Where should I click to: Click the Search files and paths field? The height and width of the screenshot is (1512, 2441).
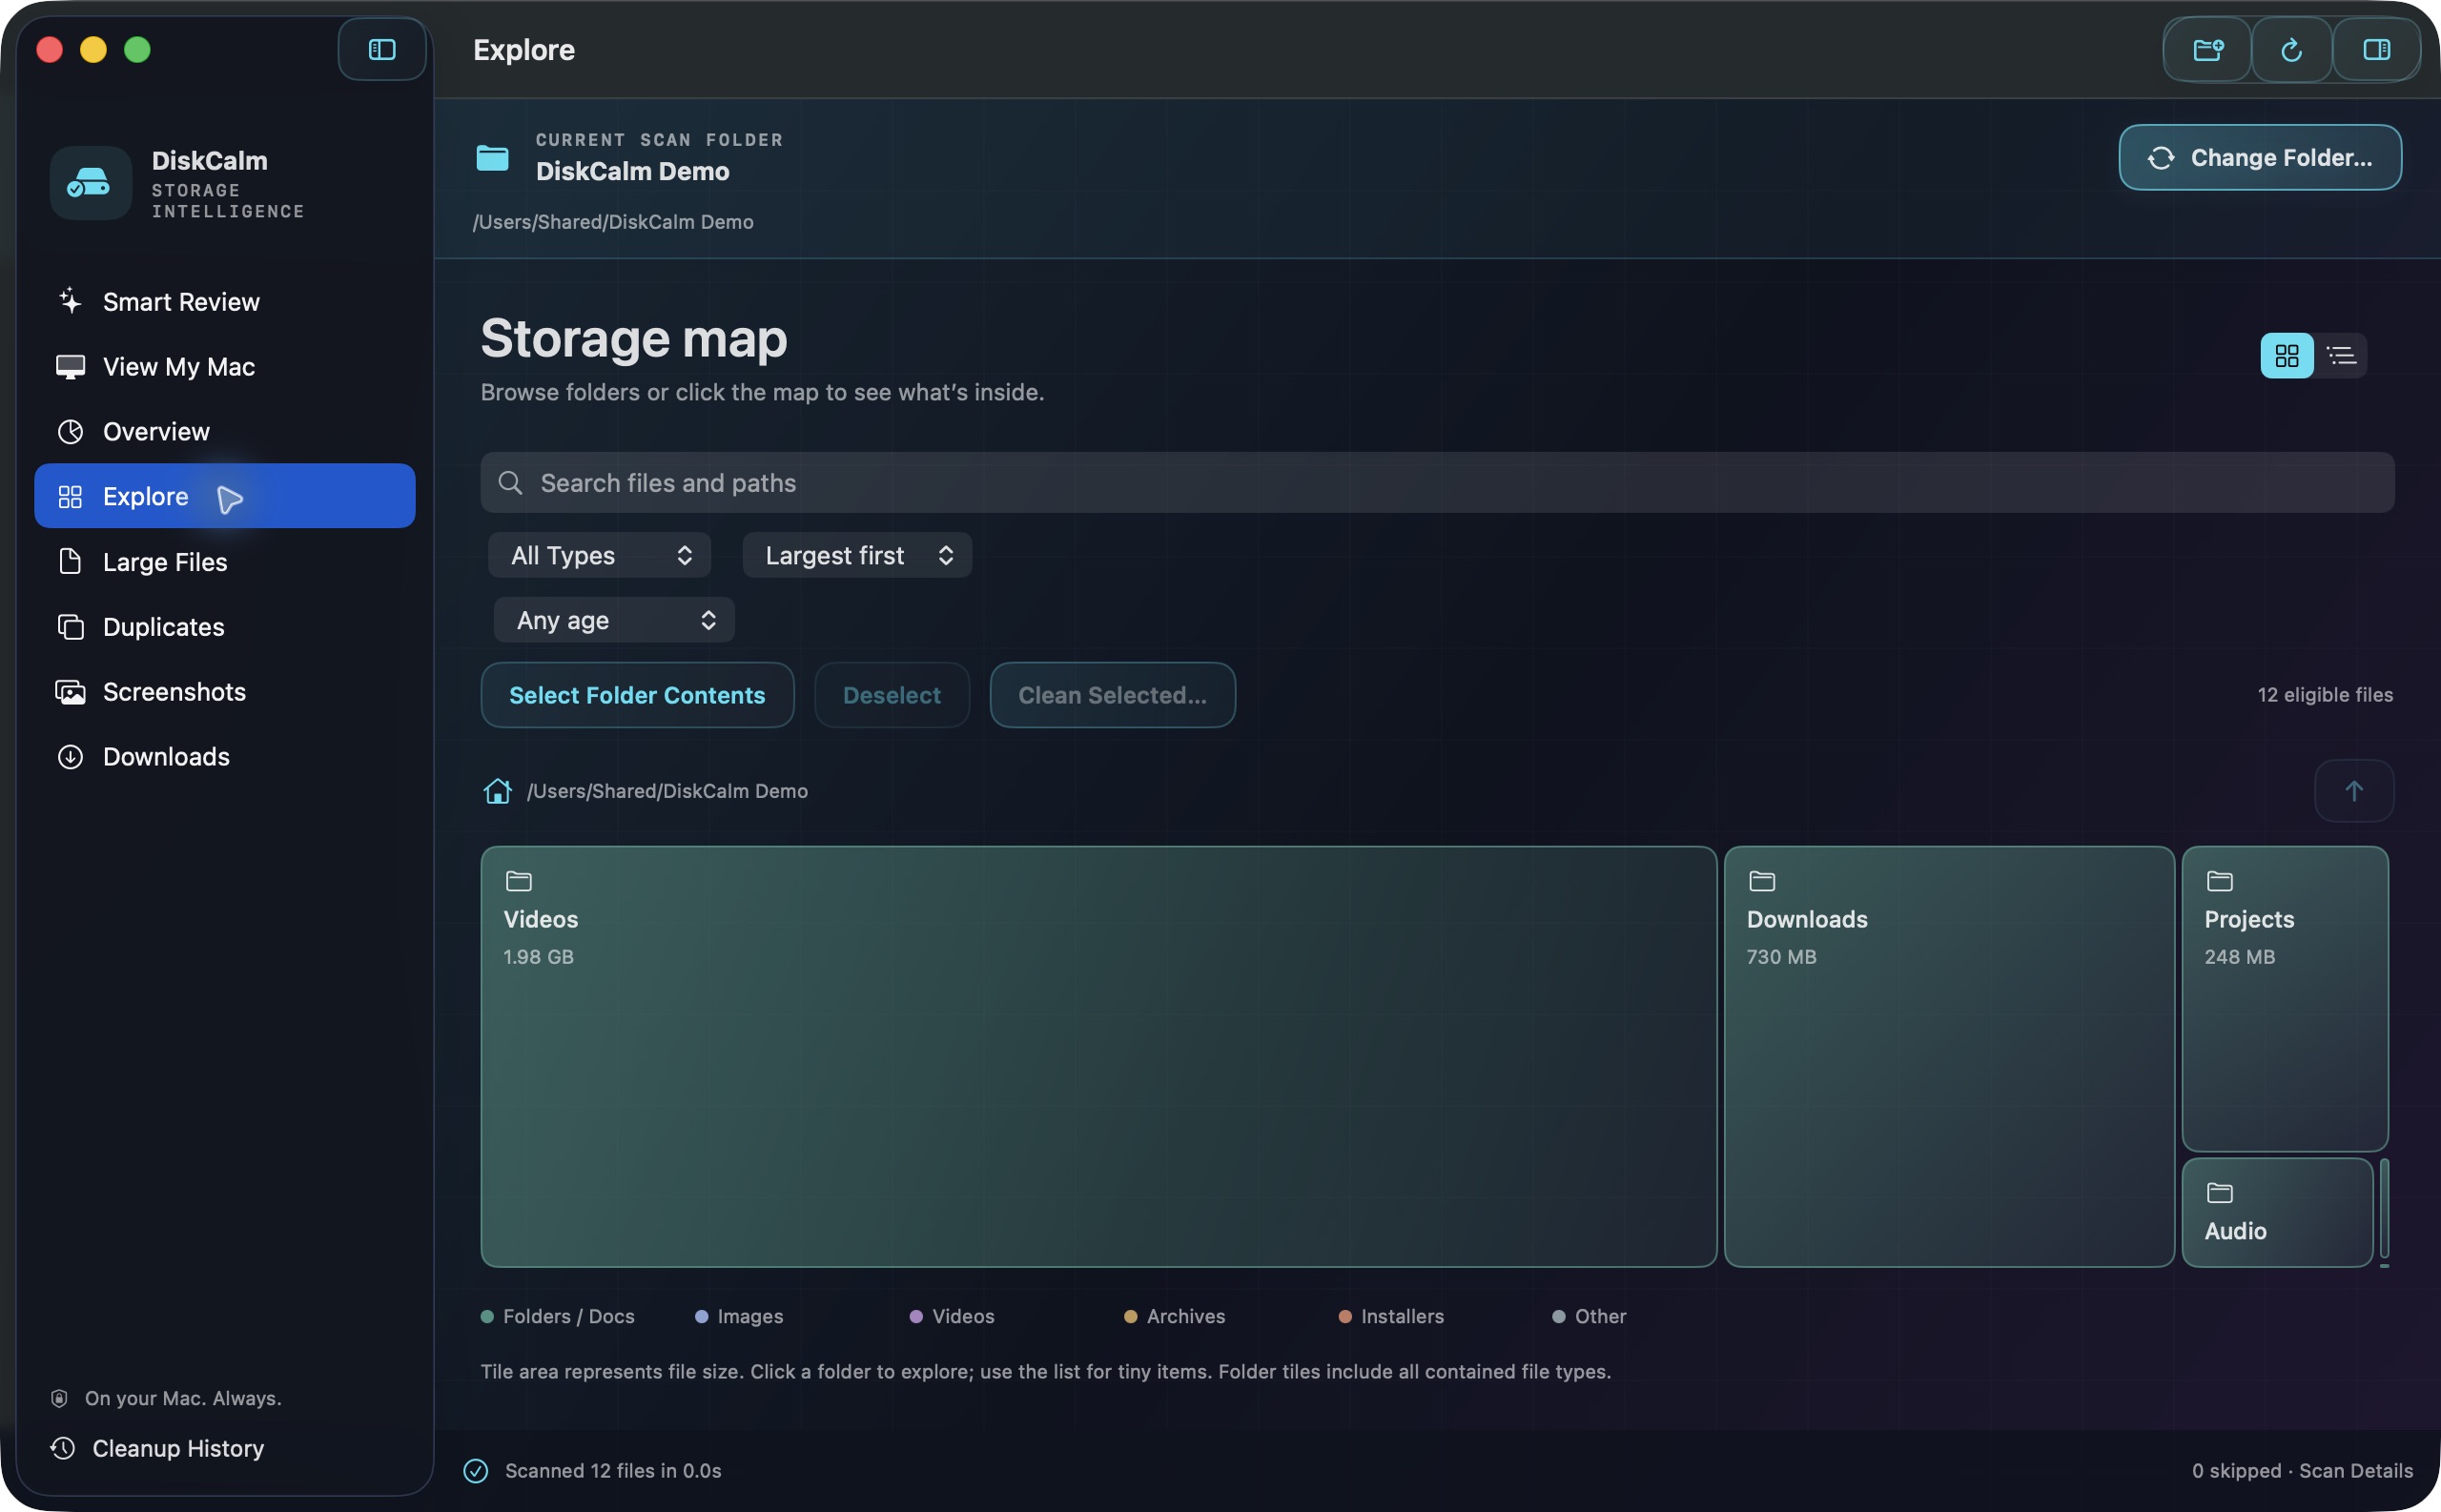(1437, 483)
